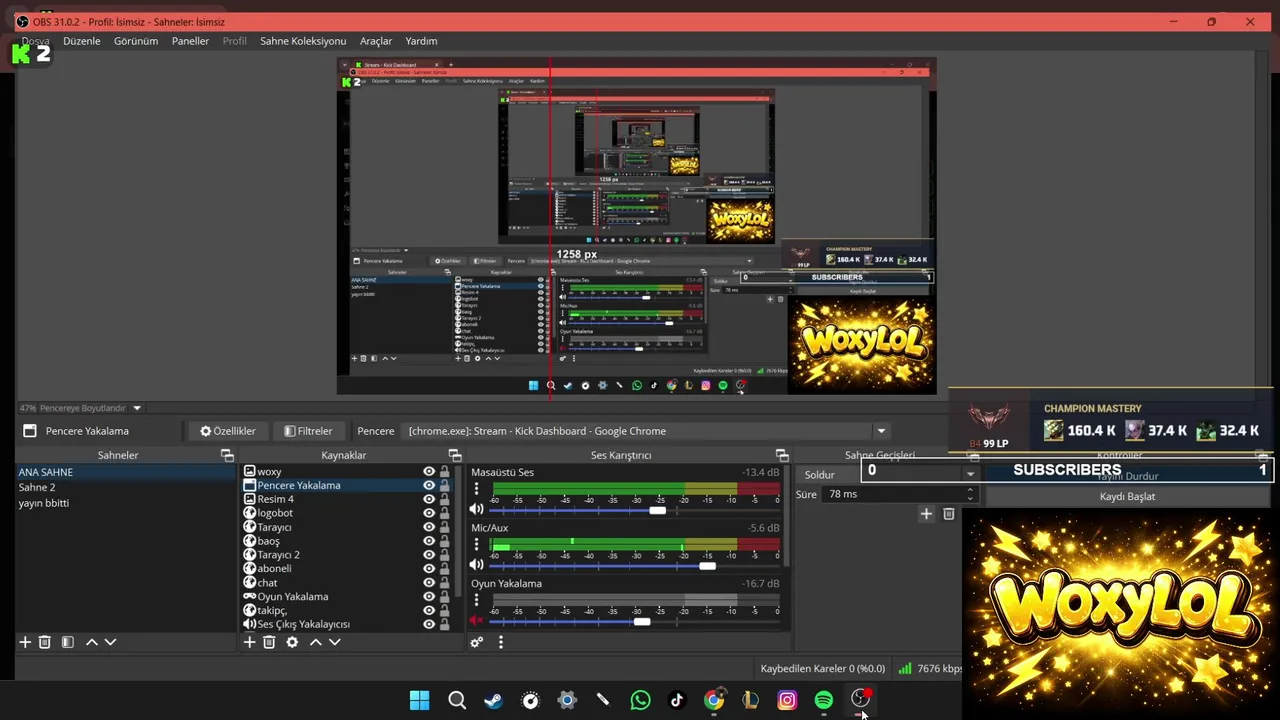Screen dimensions: 1280x720
Task: Adjust the Oyun Yakalama volume slider
Action: tap(642, 622)
